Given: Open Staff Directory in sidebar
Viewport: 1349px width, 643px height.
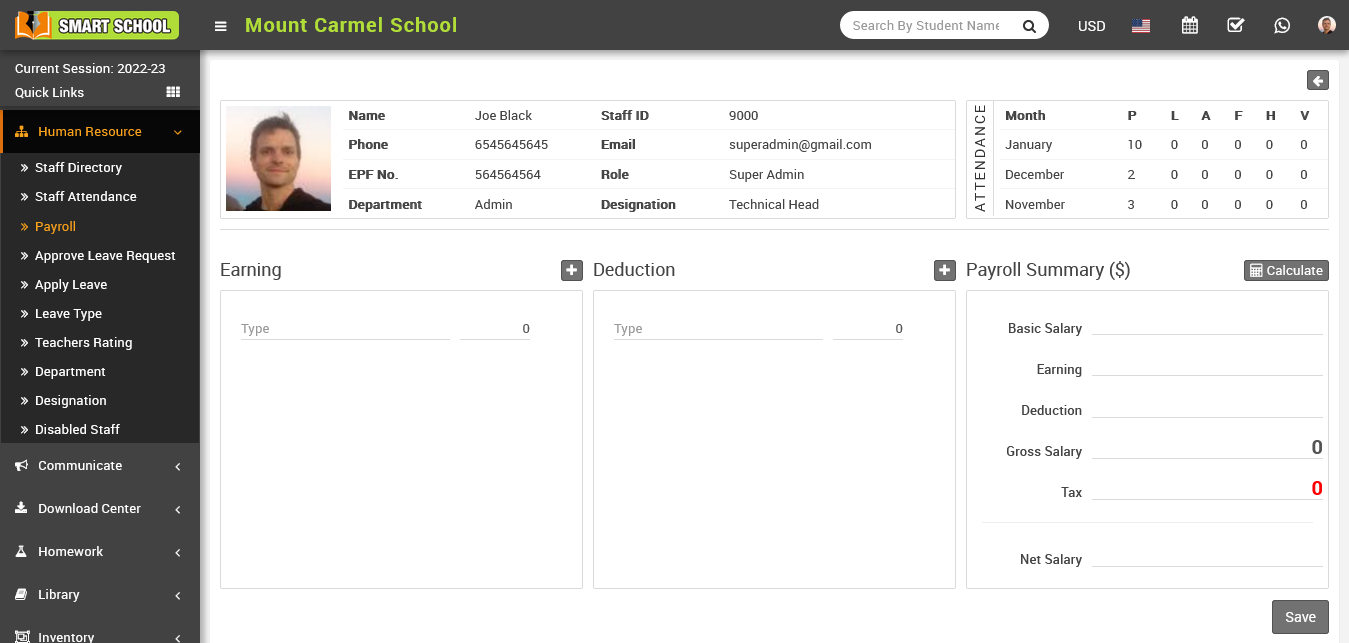Looking at the screenshot, I should tap(78, 168).
